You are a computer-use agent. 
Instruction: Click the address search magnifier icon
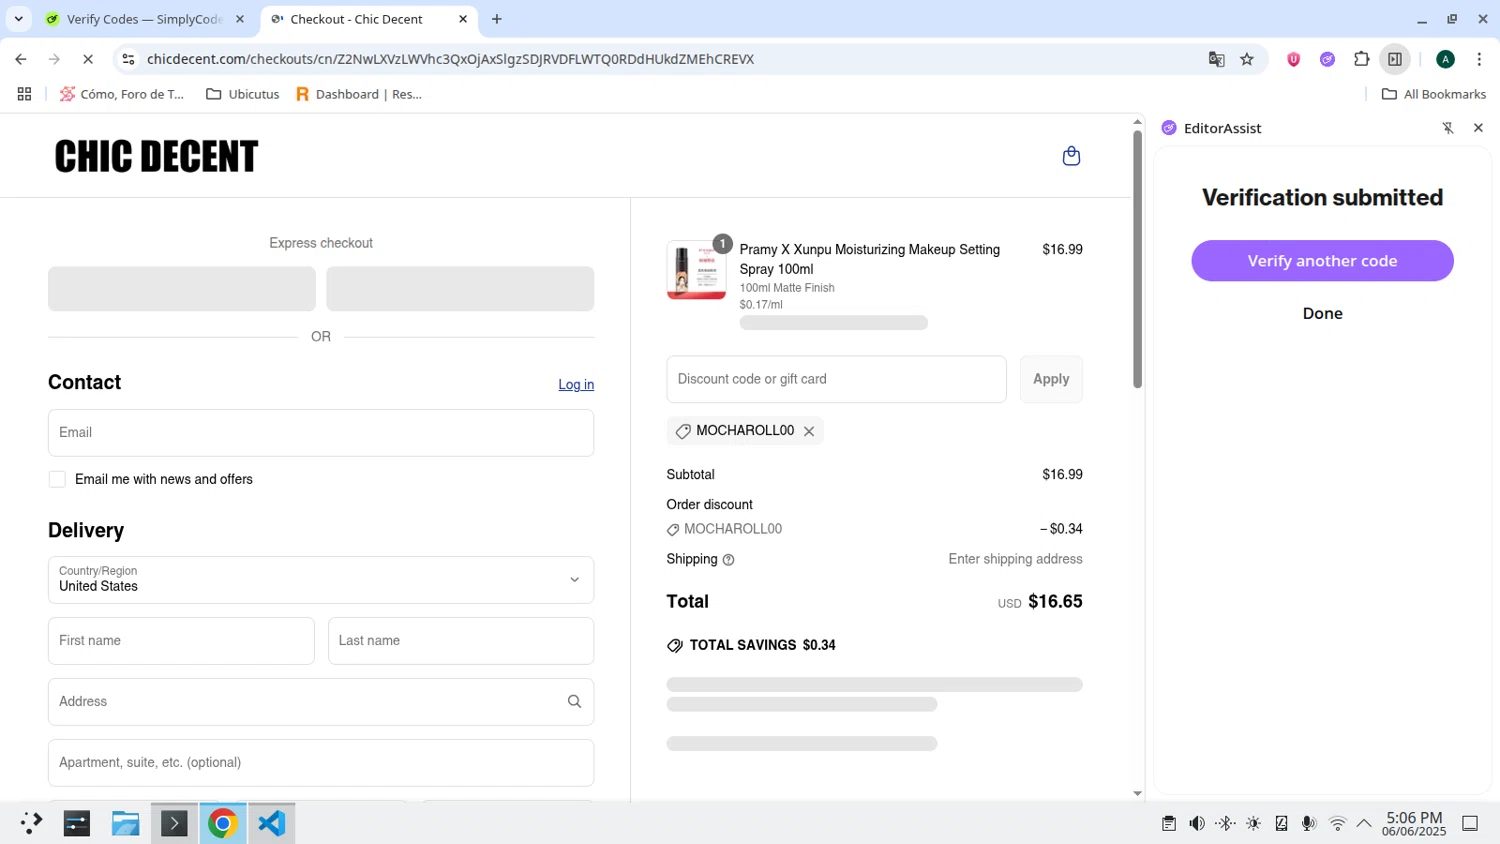point(574,702)
